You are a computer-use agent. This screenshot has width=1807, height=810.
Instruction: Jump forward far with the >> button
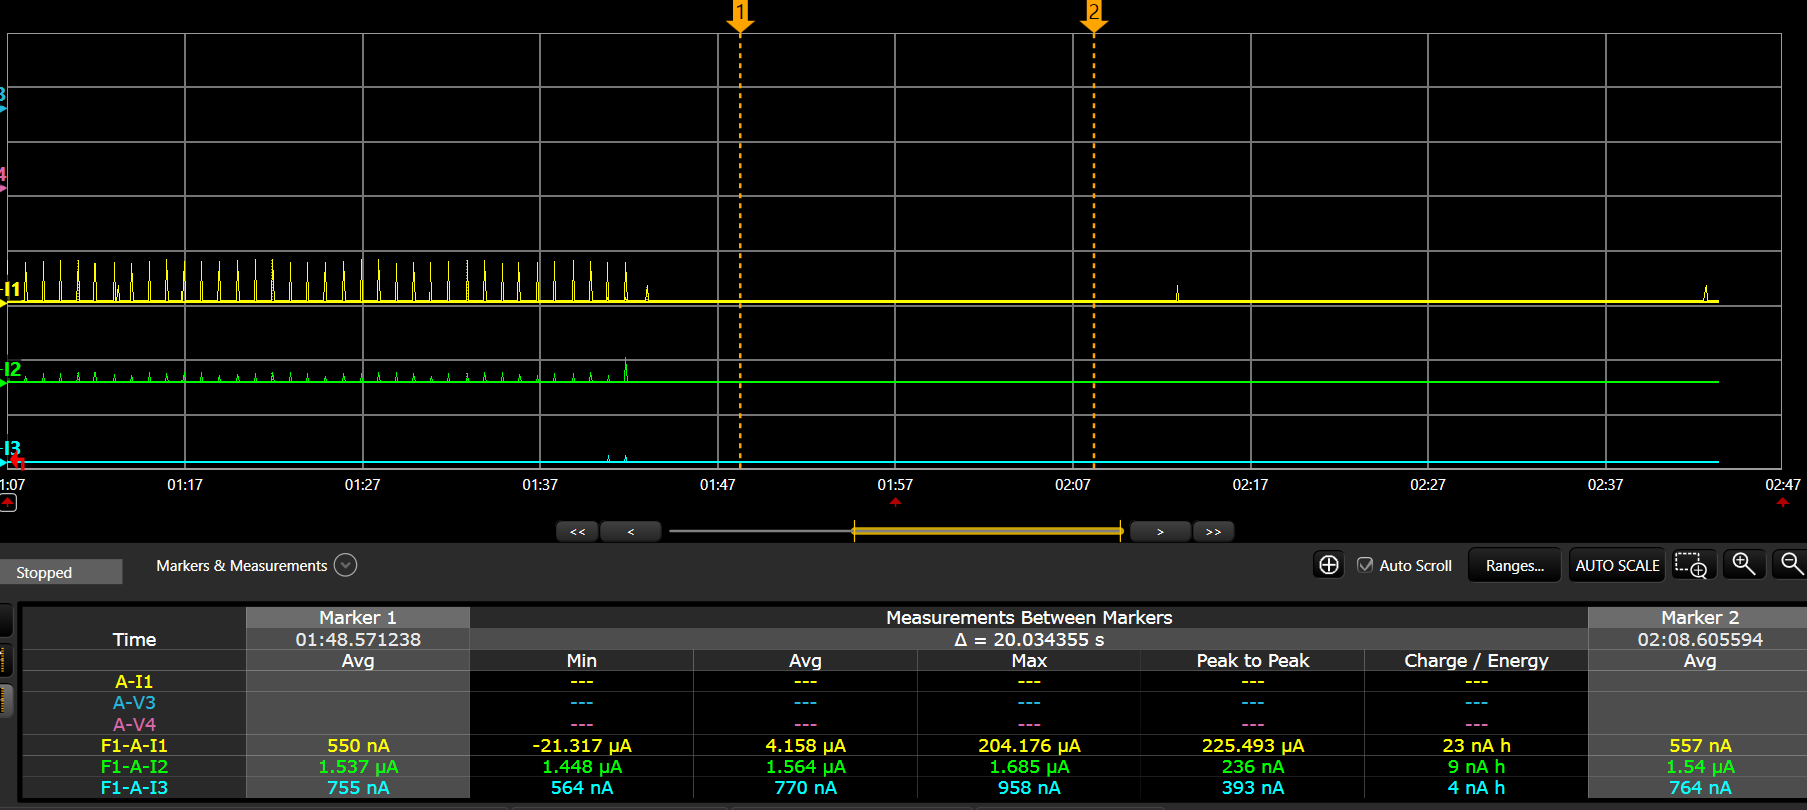1213,532
